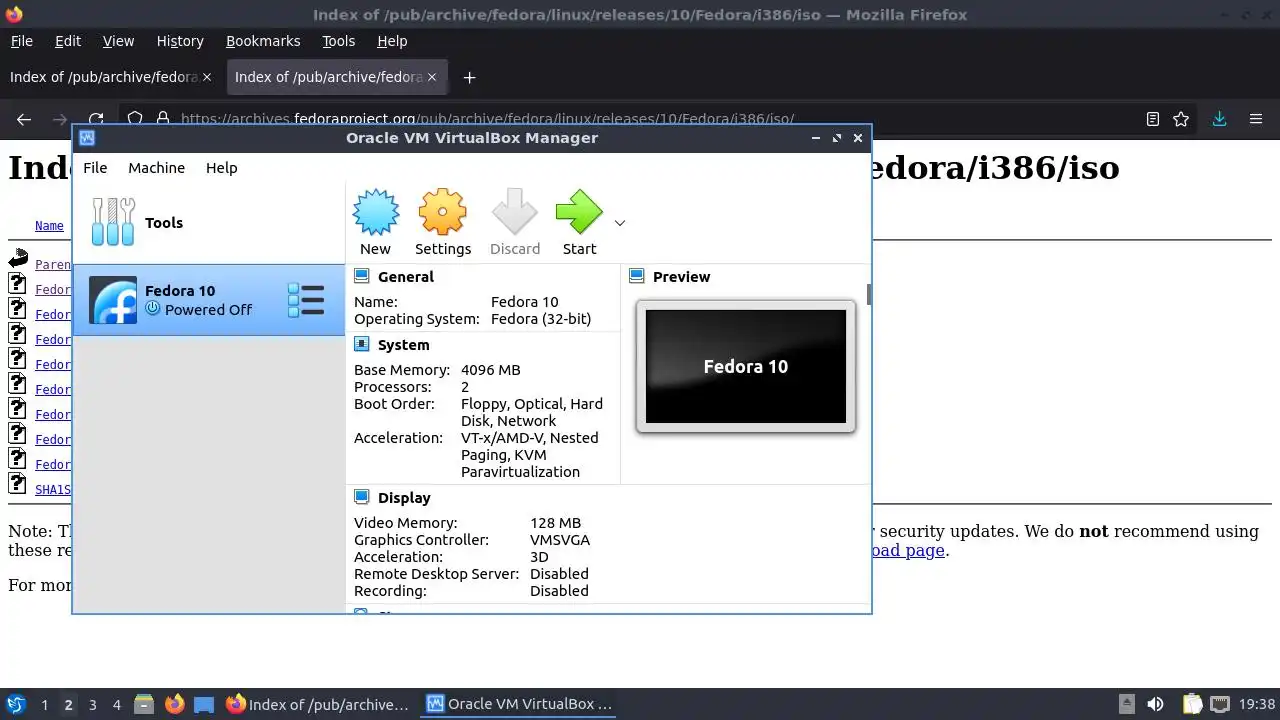
Task: Click the removable media tray icon
Action: 1127,704
